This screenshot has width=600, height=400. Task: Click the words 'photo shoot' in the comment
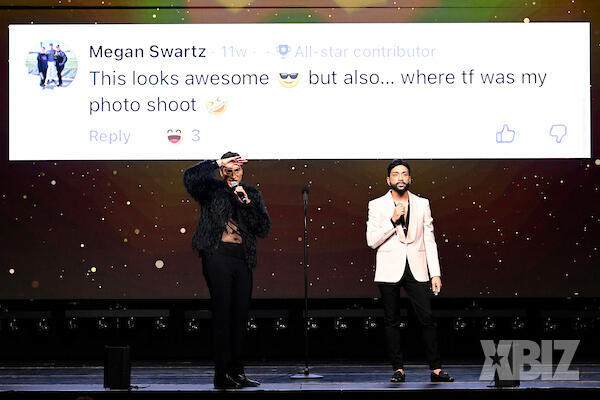click(x=143, y=105)
